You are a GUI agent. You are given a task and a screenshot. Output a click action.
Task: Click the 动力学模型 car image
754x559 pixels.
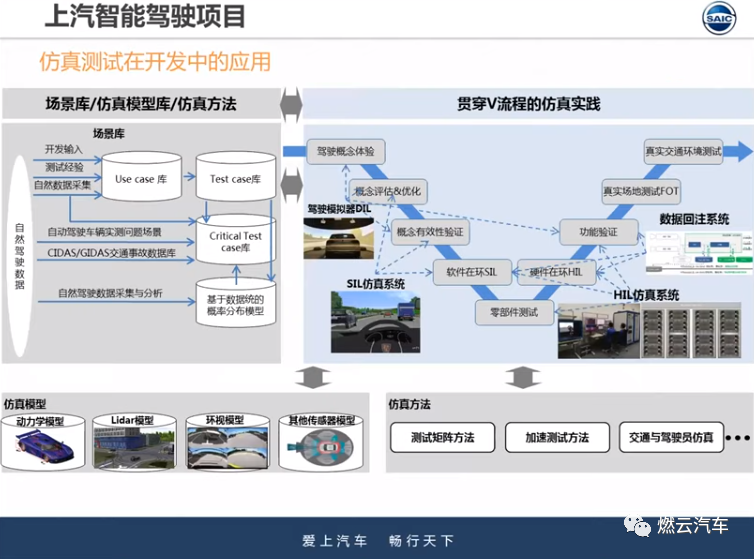point(43,447)
